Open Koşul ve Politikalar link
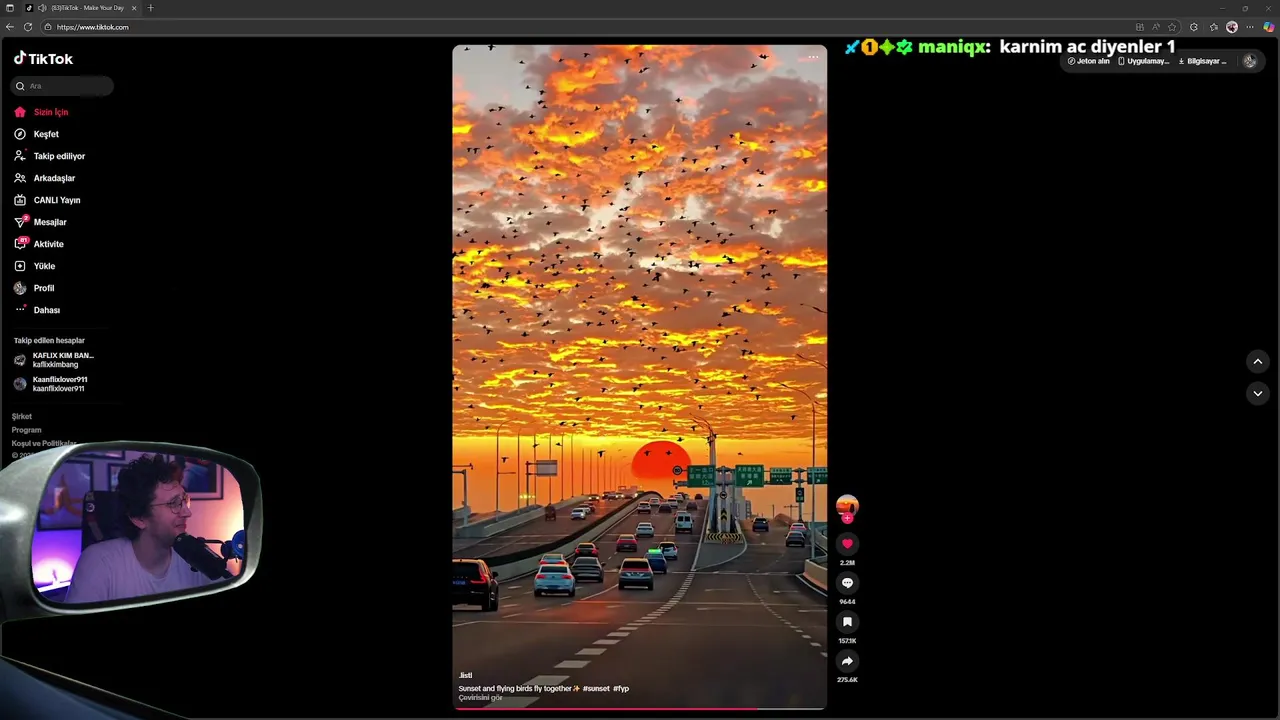This screenshot has width=1280, height=720. click(44, 443)
